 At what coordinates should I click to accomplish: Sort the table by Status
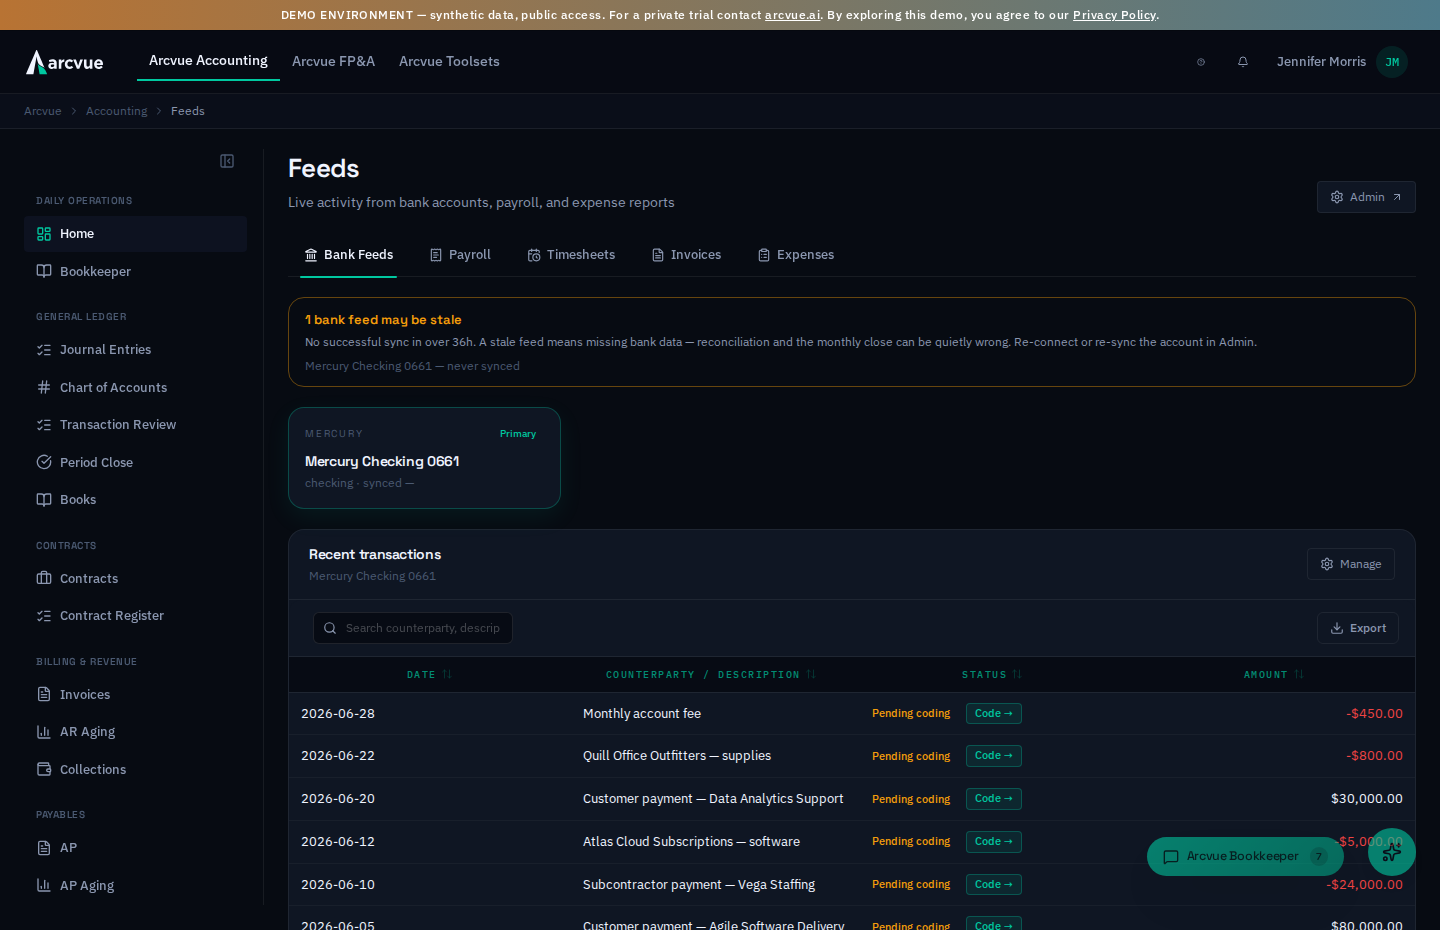point(991,675)
